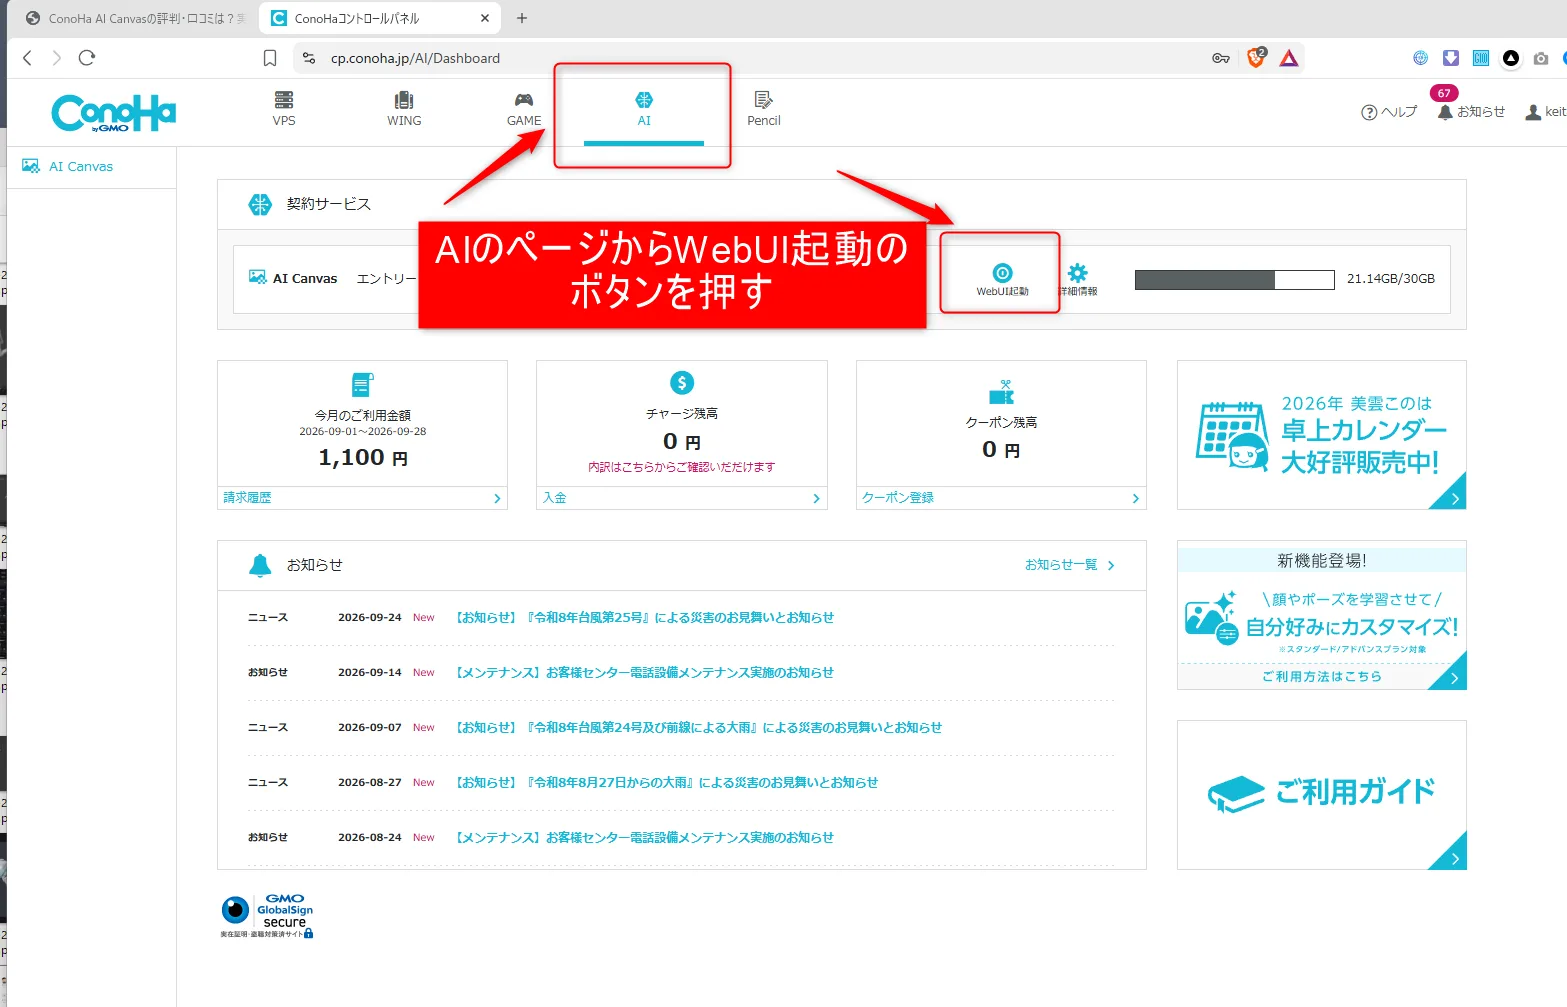Open the 新機能登場 customize banner

[1321, 615]
